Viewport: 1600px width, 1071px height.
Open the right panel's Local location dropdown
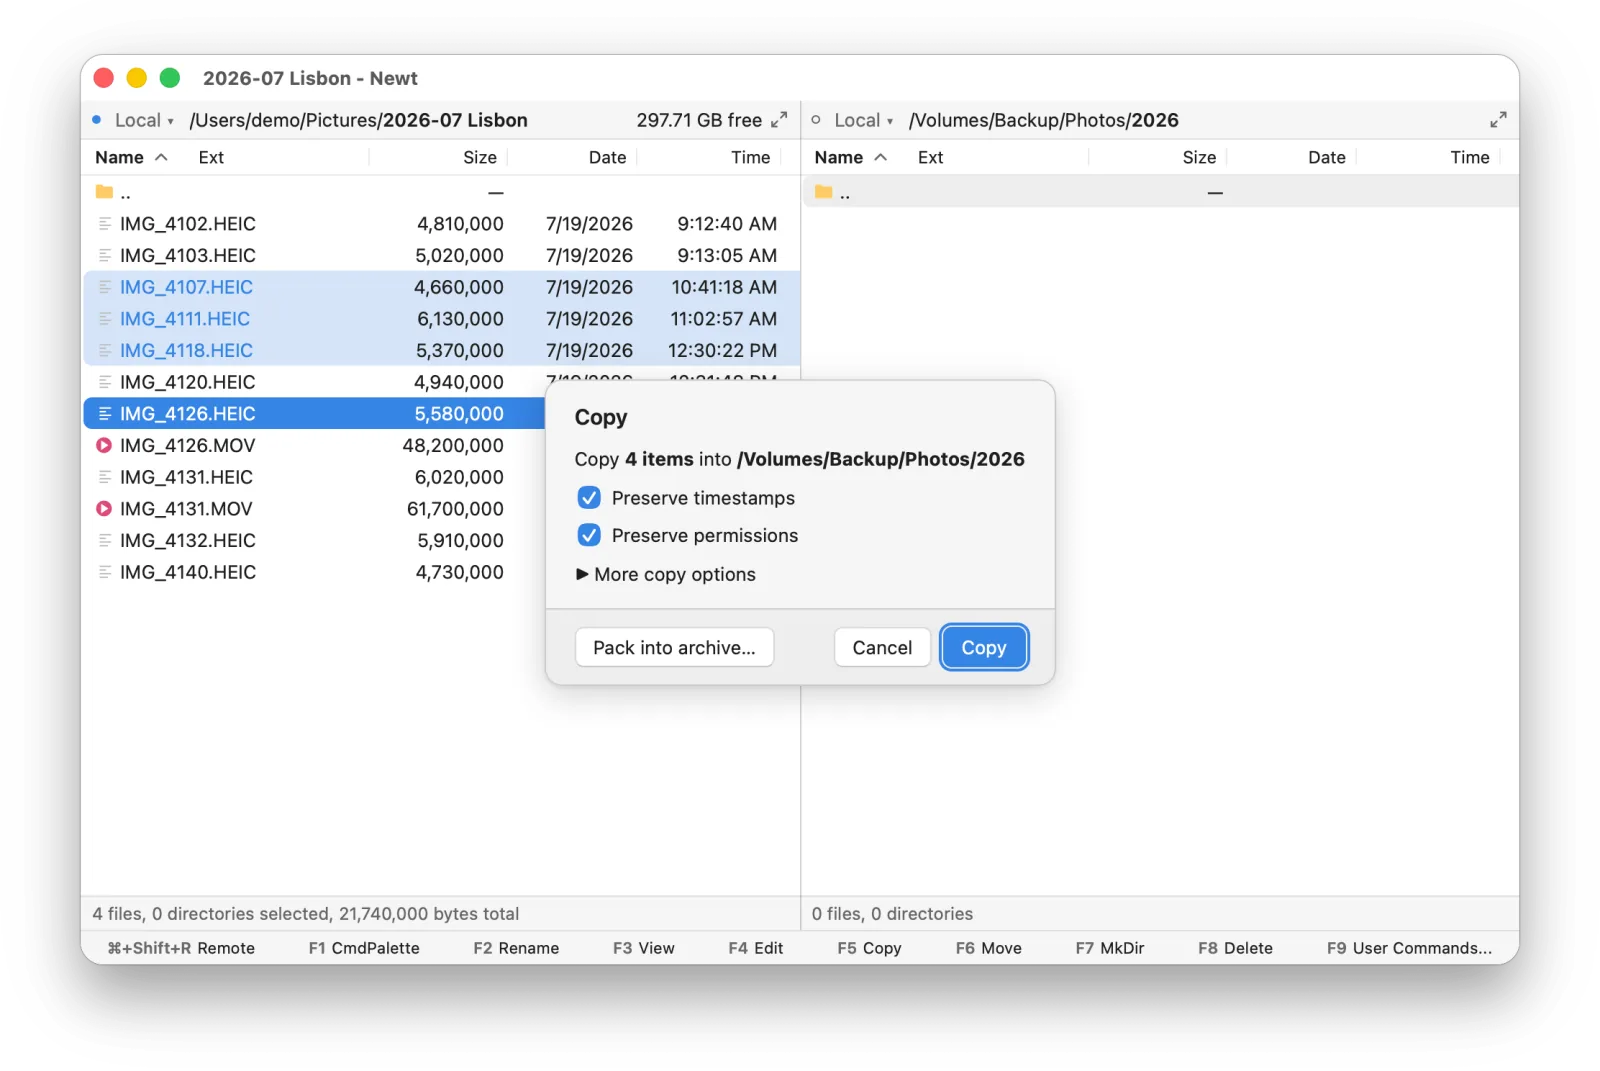pyautogui.click(x=863, y=120)
